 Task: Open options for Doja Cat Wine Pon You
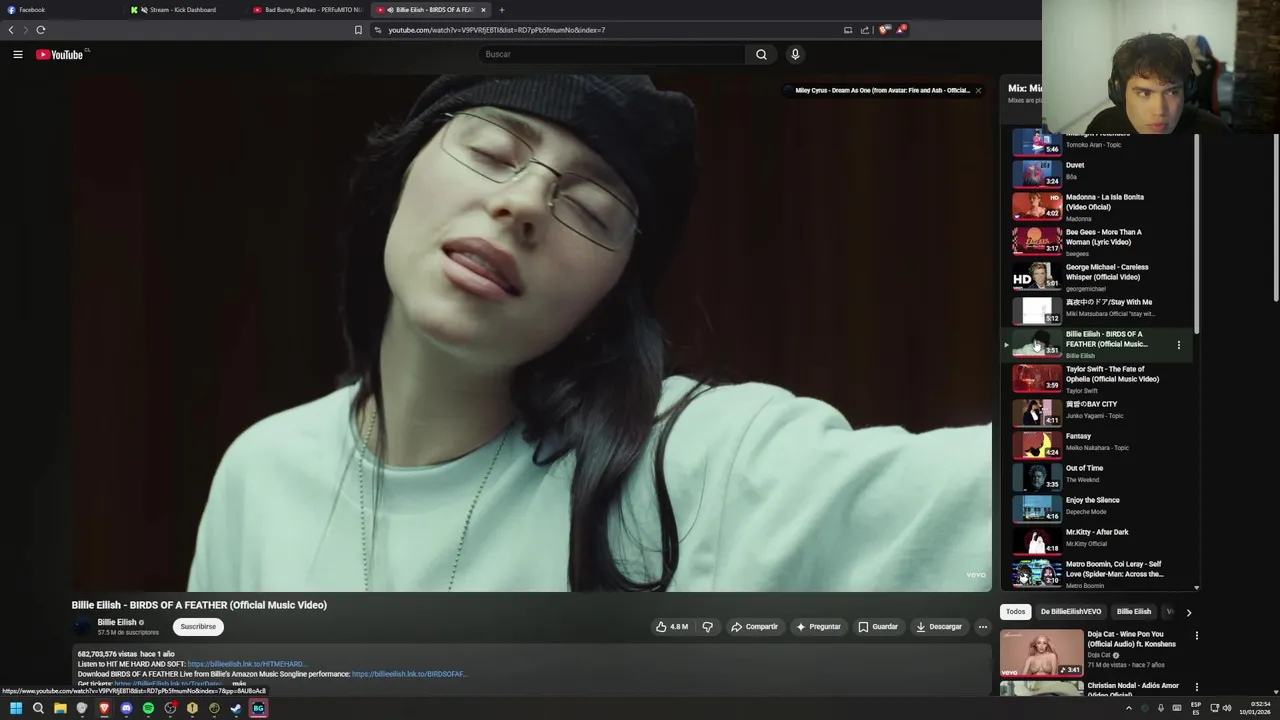(1196, 636)
